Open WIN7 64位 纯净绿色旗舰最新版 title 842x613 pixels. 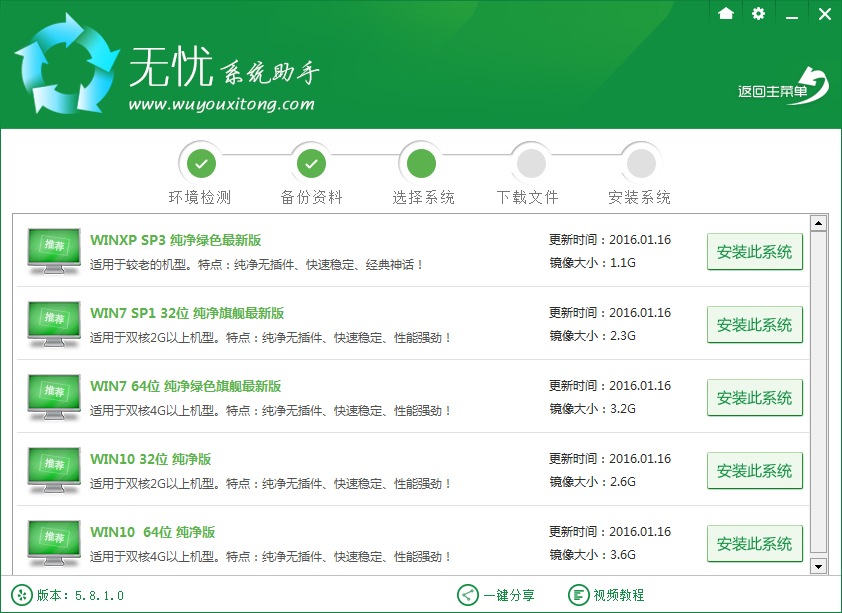[186, 386]
